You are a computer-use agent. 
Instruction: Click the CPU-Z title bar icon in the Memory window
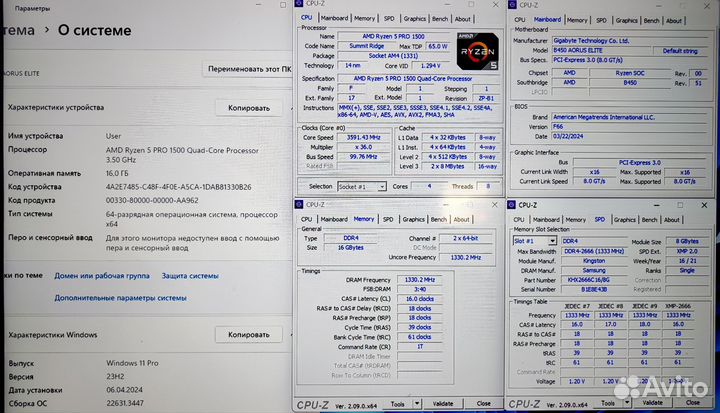pos(299,204)
